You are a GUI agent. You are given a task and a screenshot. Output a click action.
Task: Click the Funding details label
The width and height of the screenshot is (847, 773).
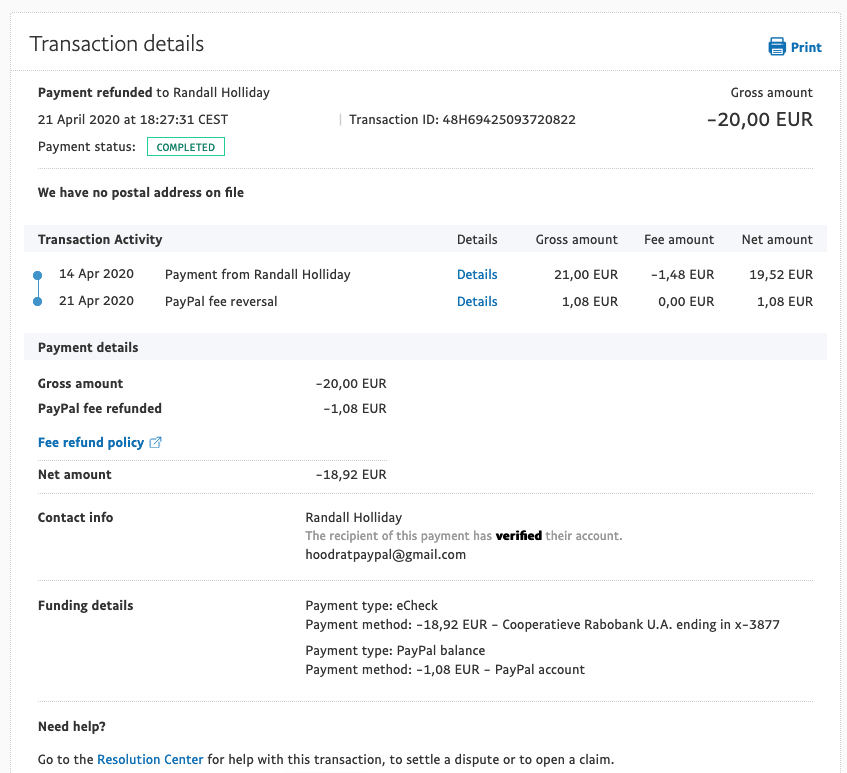(x=85, y=606)
